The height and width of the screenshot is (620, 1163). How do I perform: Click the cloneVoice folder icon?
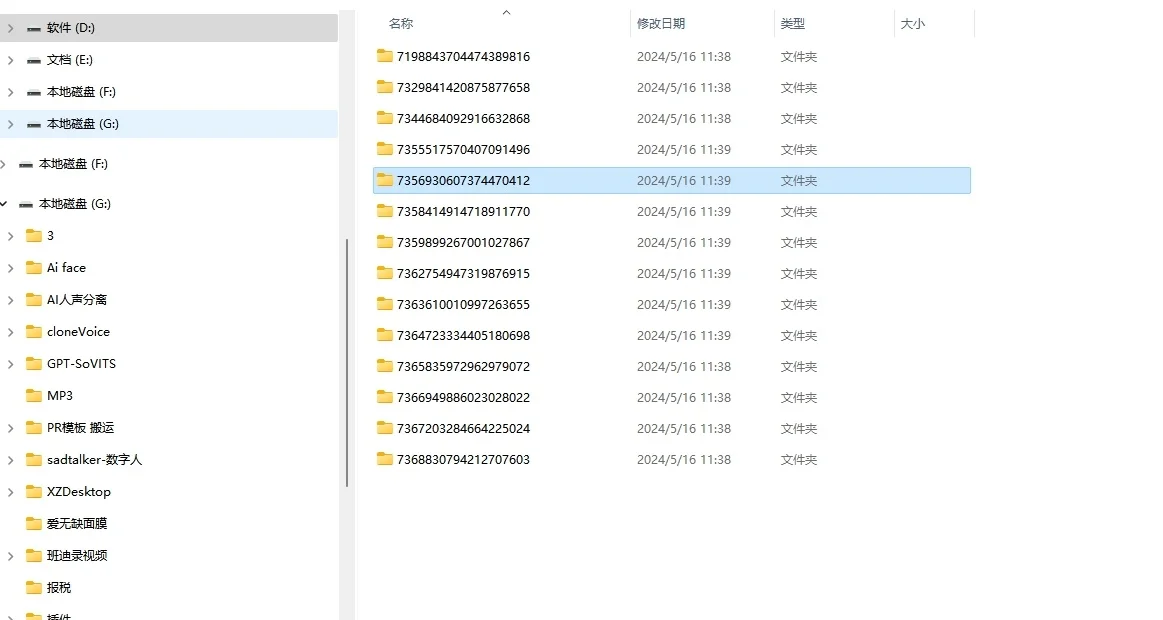34,331
